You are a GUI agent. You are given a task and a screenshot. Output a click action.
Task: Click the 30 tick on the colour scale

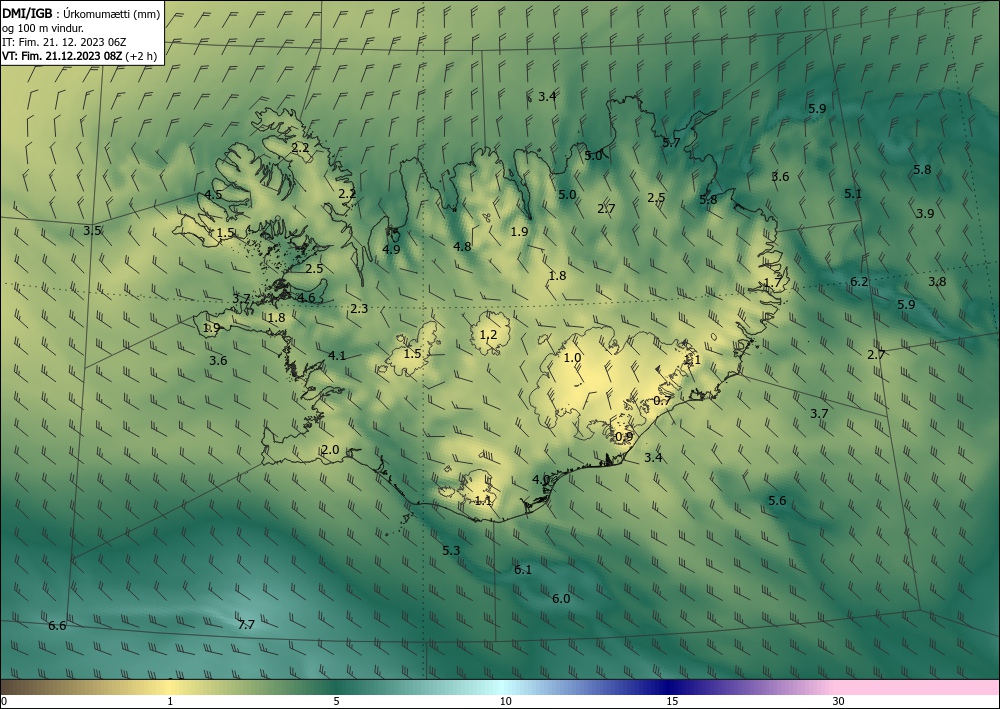point(838,701)
